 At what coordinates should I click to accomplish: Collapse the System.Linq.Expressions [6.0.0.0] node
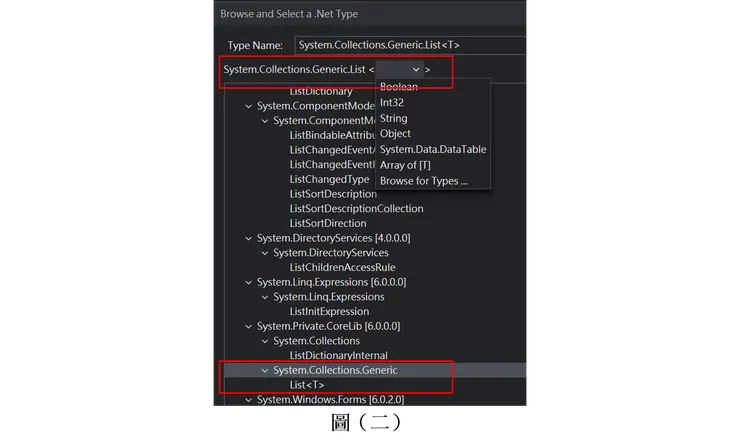coord(248,282)
